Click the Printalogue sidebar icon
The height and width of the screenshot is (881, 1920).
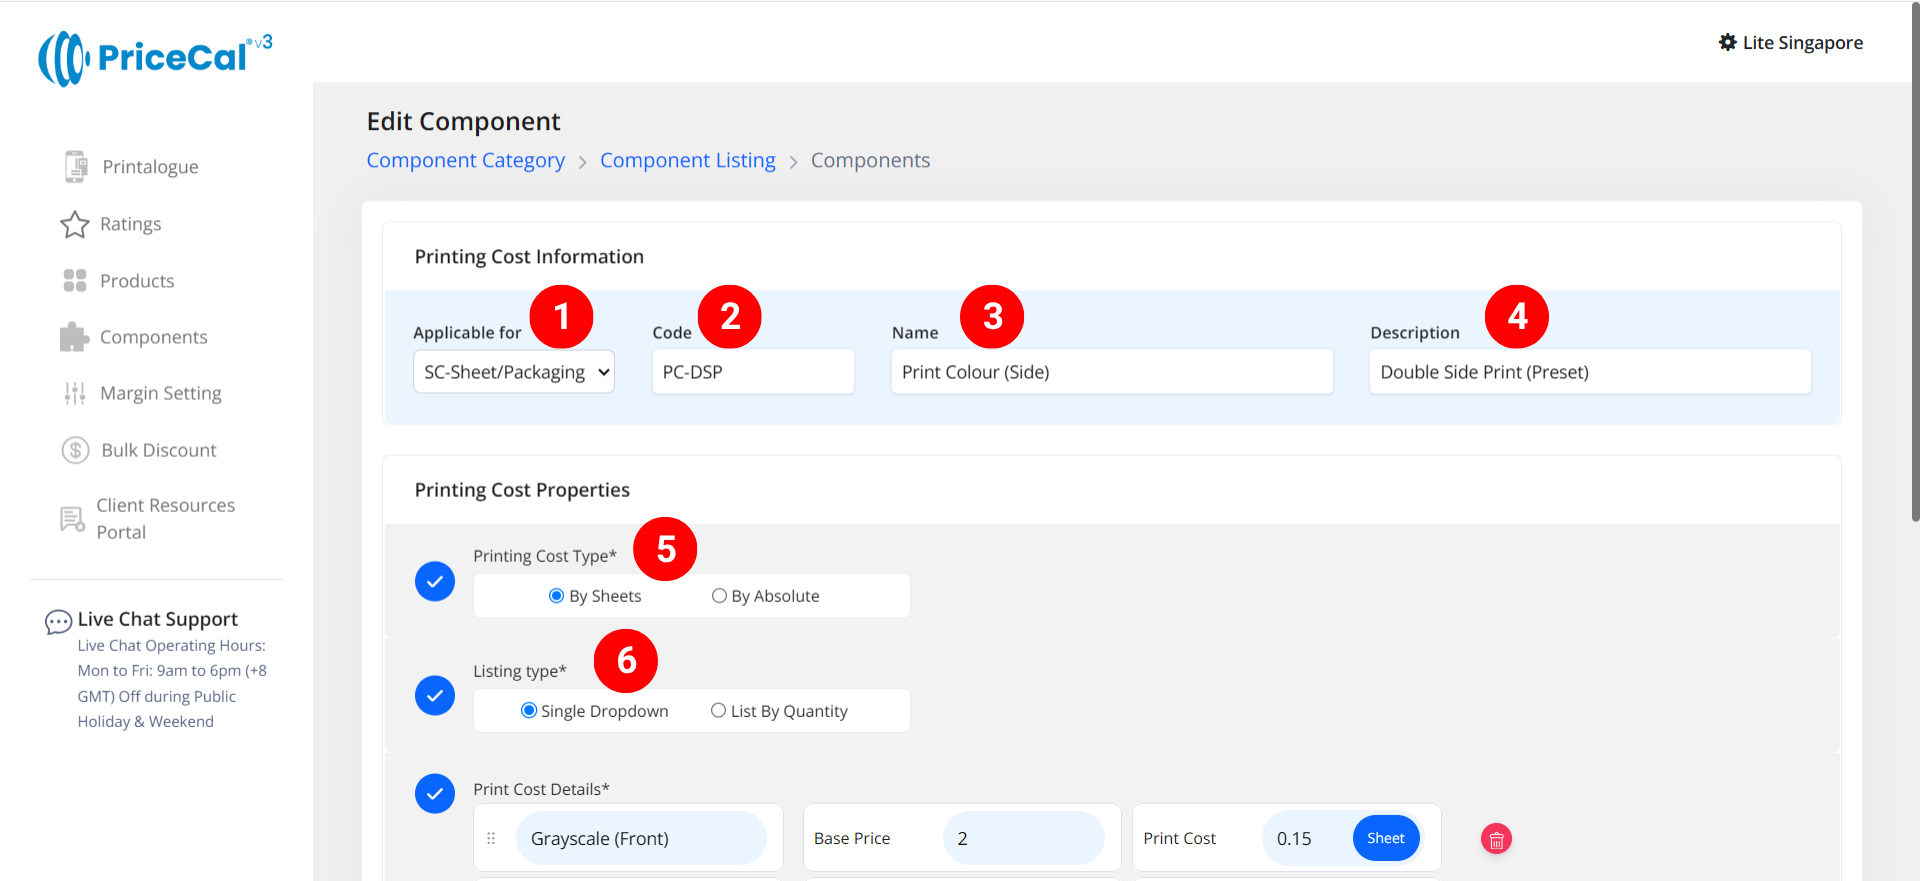(75, 167)
